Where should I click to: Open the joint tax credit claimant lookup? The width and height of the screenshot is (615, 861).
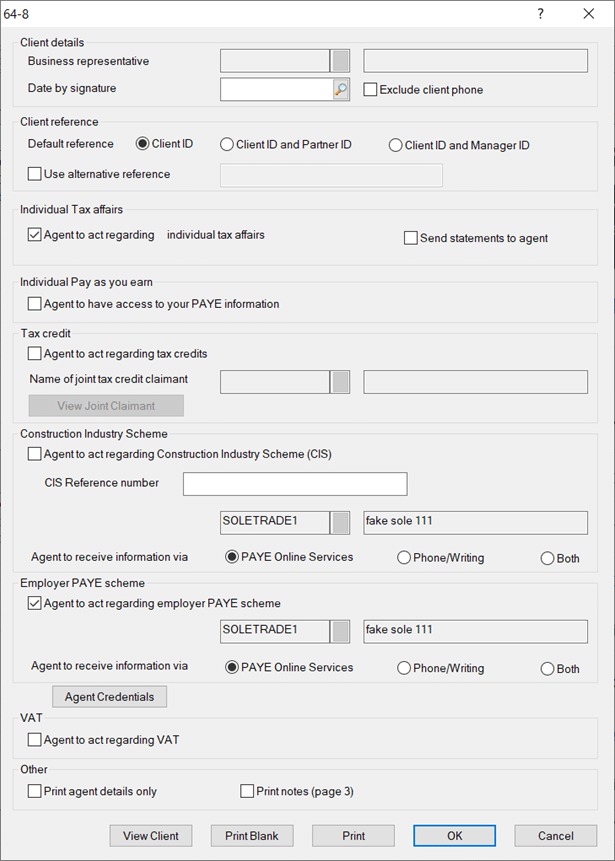tap(341, 382)
